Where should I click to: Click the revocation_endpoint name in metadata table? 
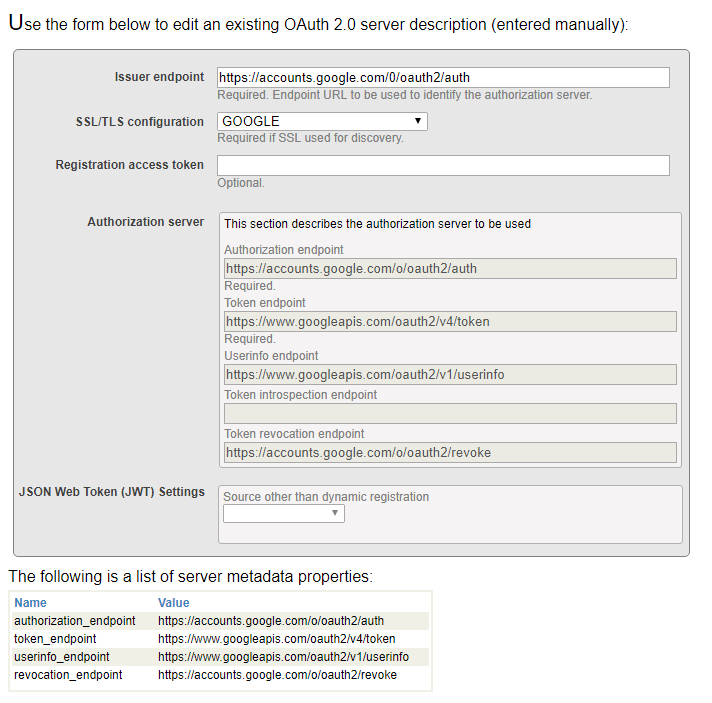[x=68, y=675]
